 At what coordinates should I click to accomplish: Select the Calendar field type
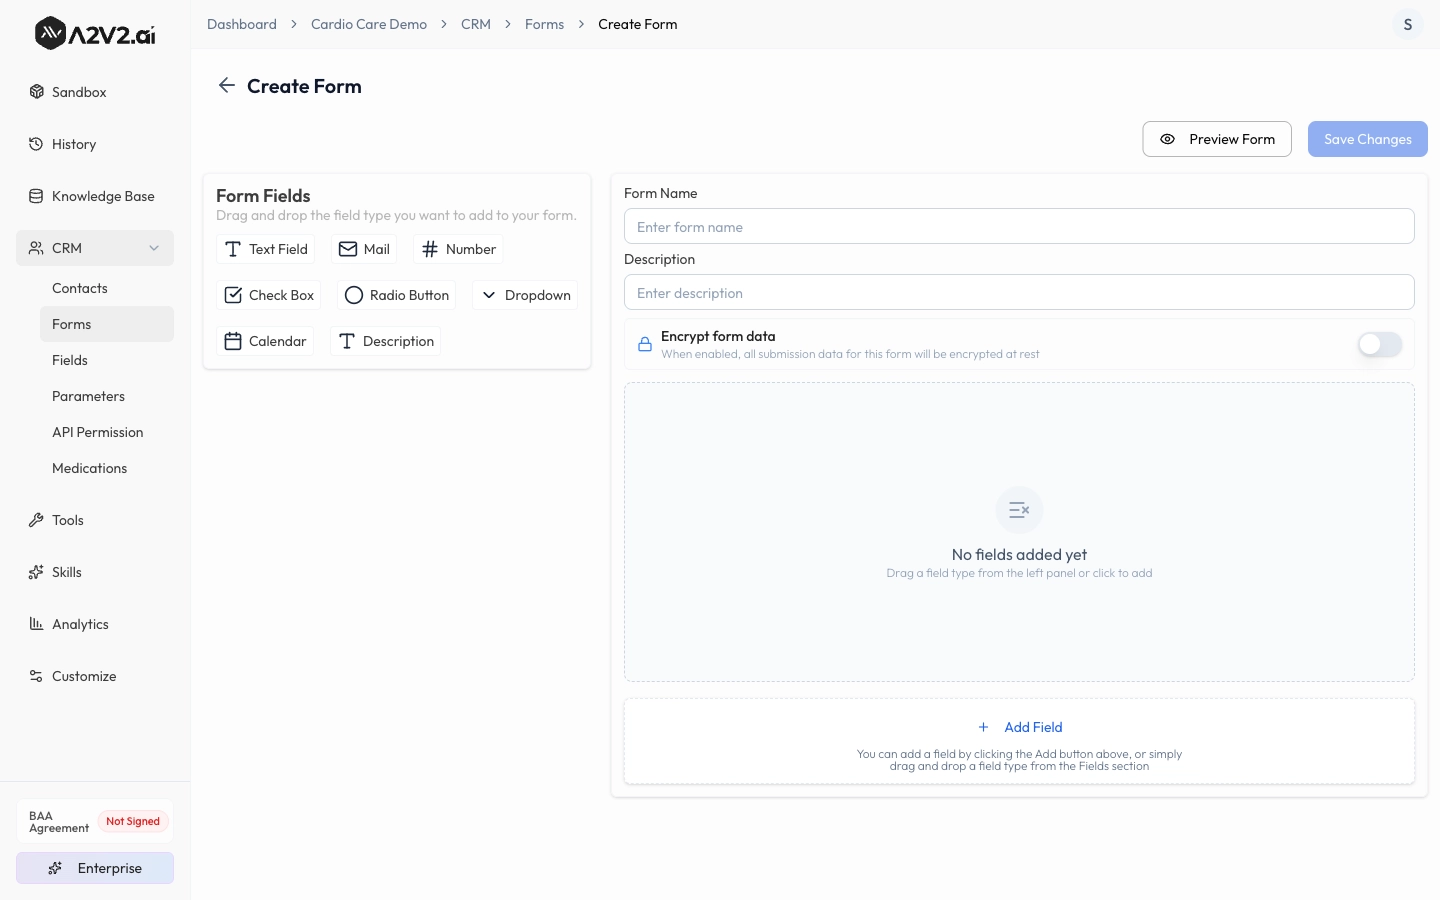(264, 341)
